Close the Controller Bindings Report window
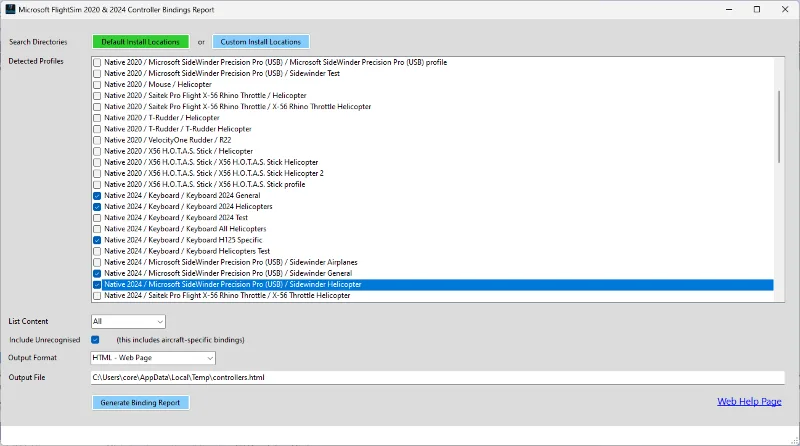 [785, 9]
